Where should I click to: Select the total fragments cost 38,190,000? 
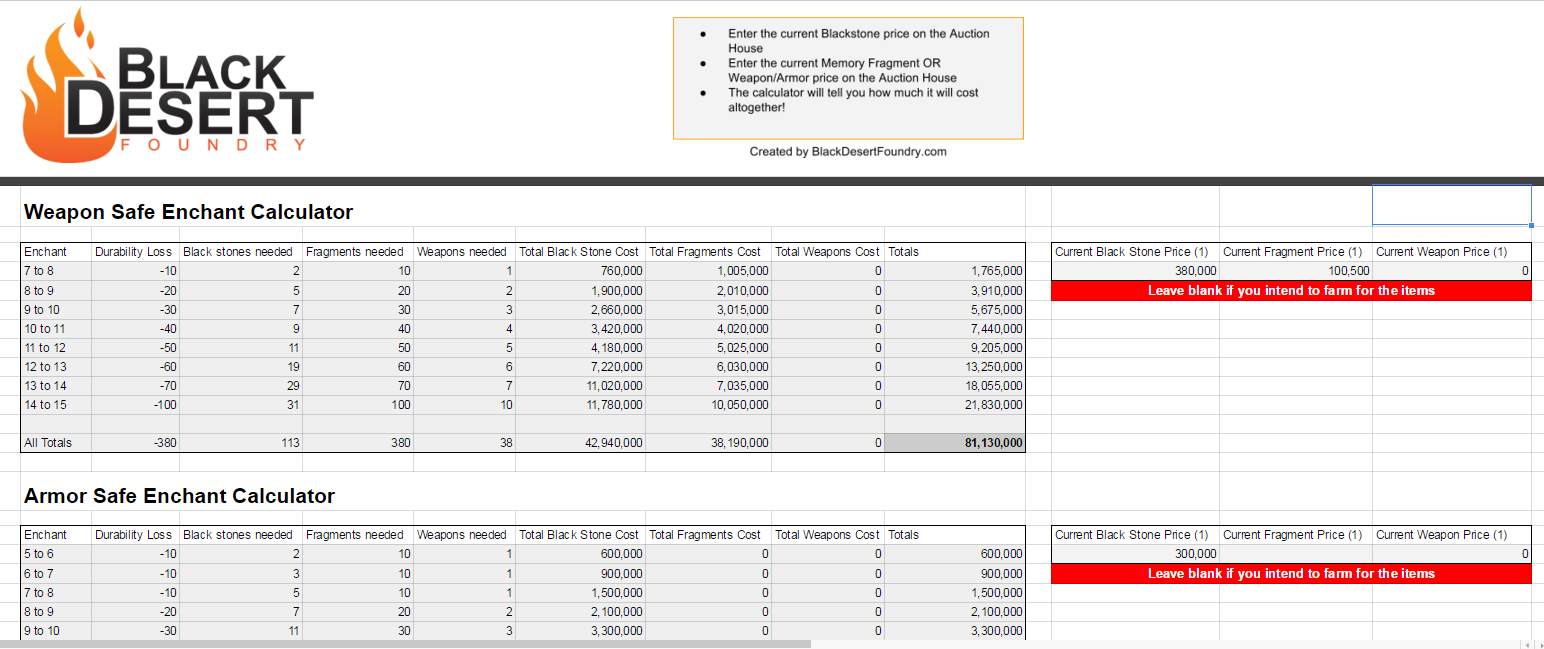pos(709,443)
